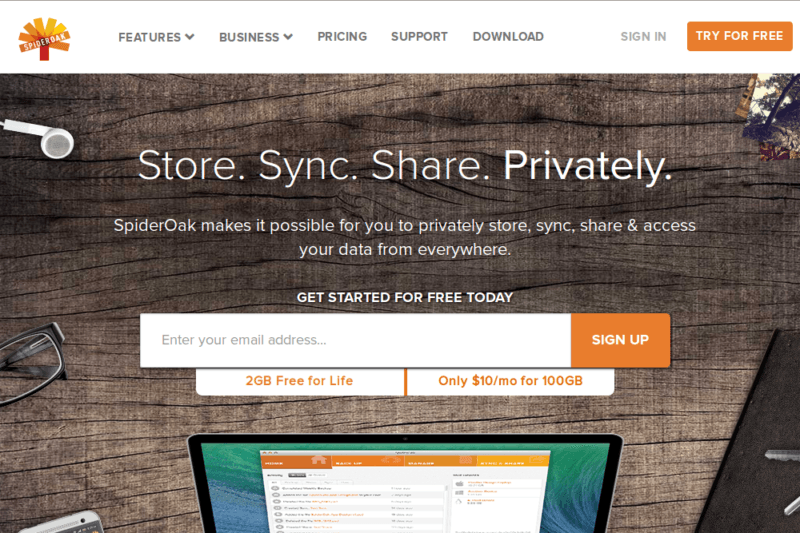800x533 pixels.
Task: Select the 2GB Free for Life tab
Action: coord(300,381)
